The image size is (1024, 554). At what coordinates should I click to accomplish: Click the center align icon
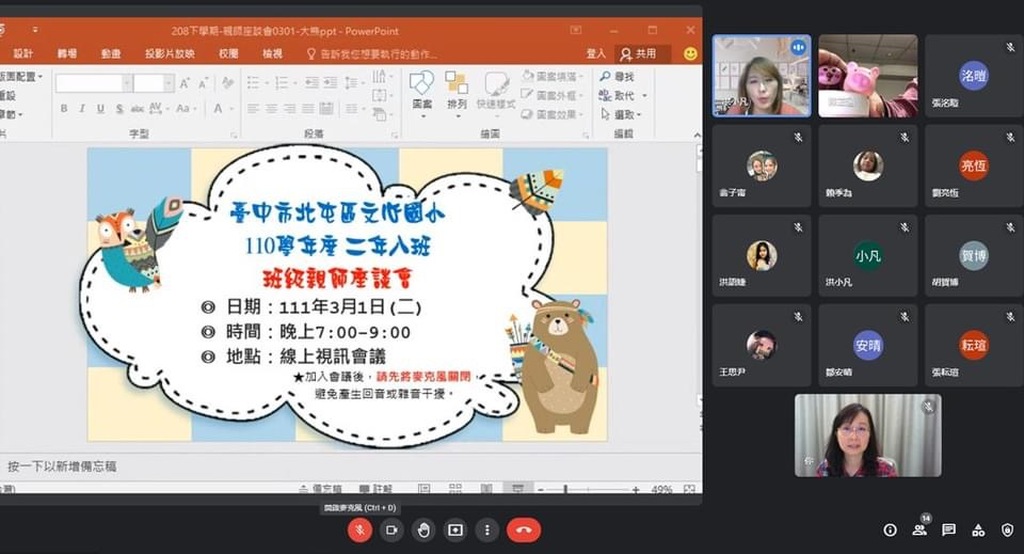[272, 108]
